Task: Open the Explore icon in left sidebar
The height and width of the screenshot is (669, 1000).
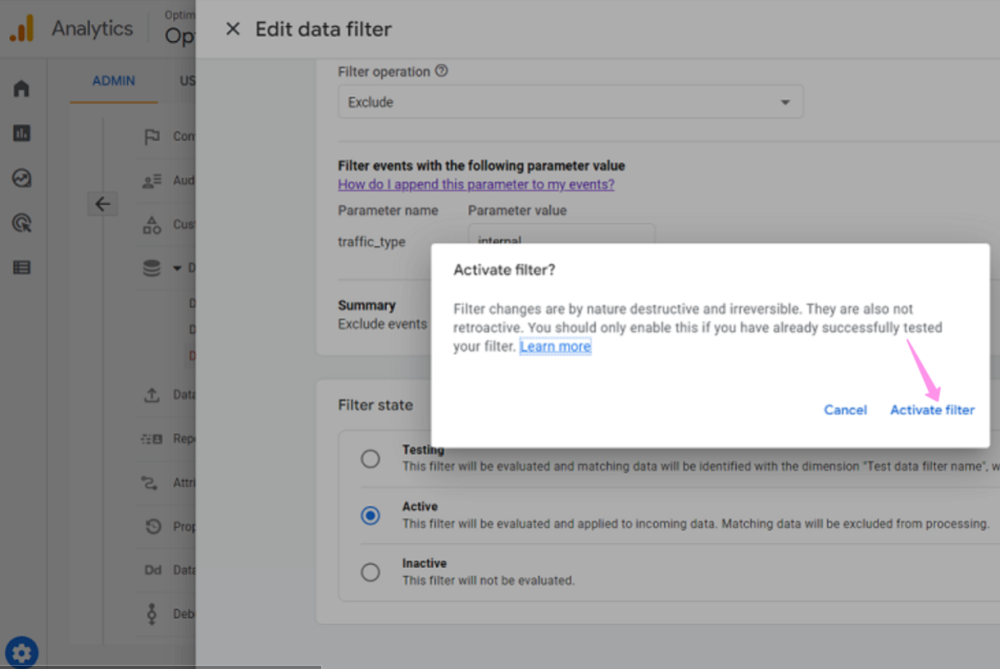Action: point(21,178)
